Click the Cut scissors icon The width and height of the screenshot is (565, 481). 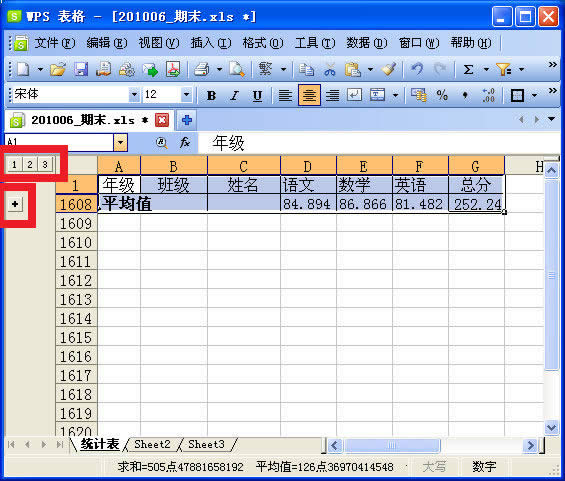tap(329, 69)
